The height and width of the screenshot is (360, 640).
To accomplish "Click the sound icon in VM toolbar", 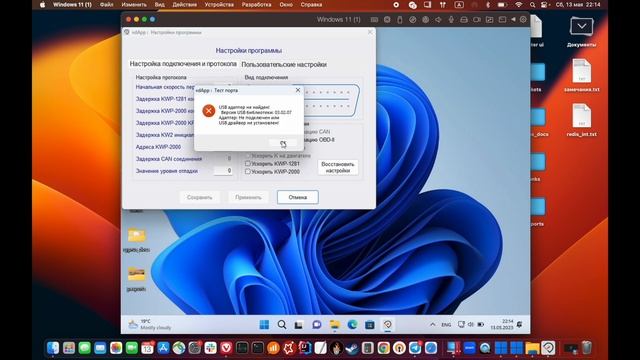I will [438, 20].
